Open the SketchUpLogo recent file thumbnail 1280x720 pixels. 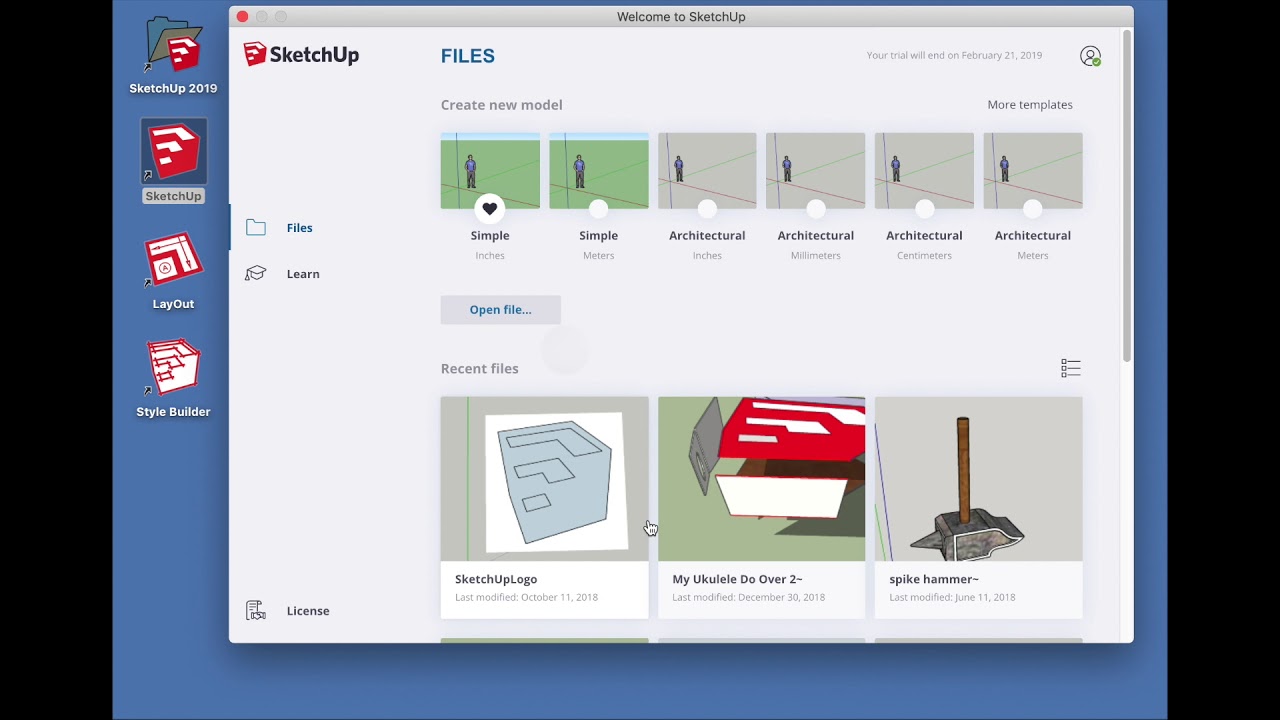tap(544, 479)
